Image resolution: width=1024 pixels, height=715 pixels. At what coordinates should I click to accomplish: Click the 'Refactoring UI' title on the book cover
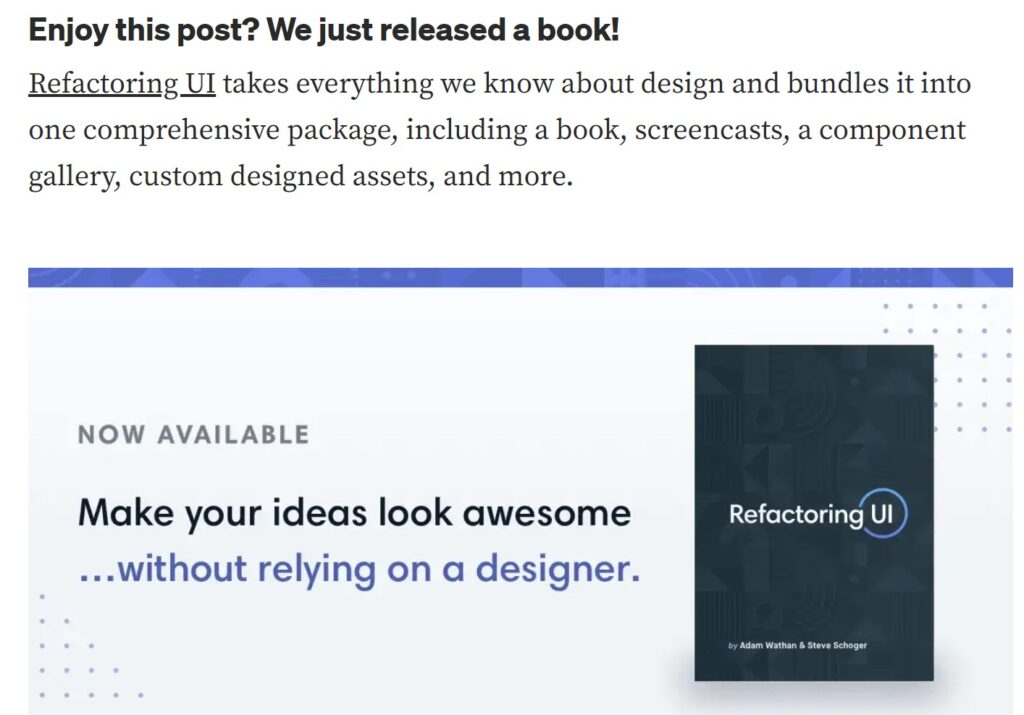(x=818, y=514)
